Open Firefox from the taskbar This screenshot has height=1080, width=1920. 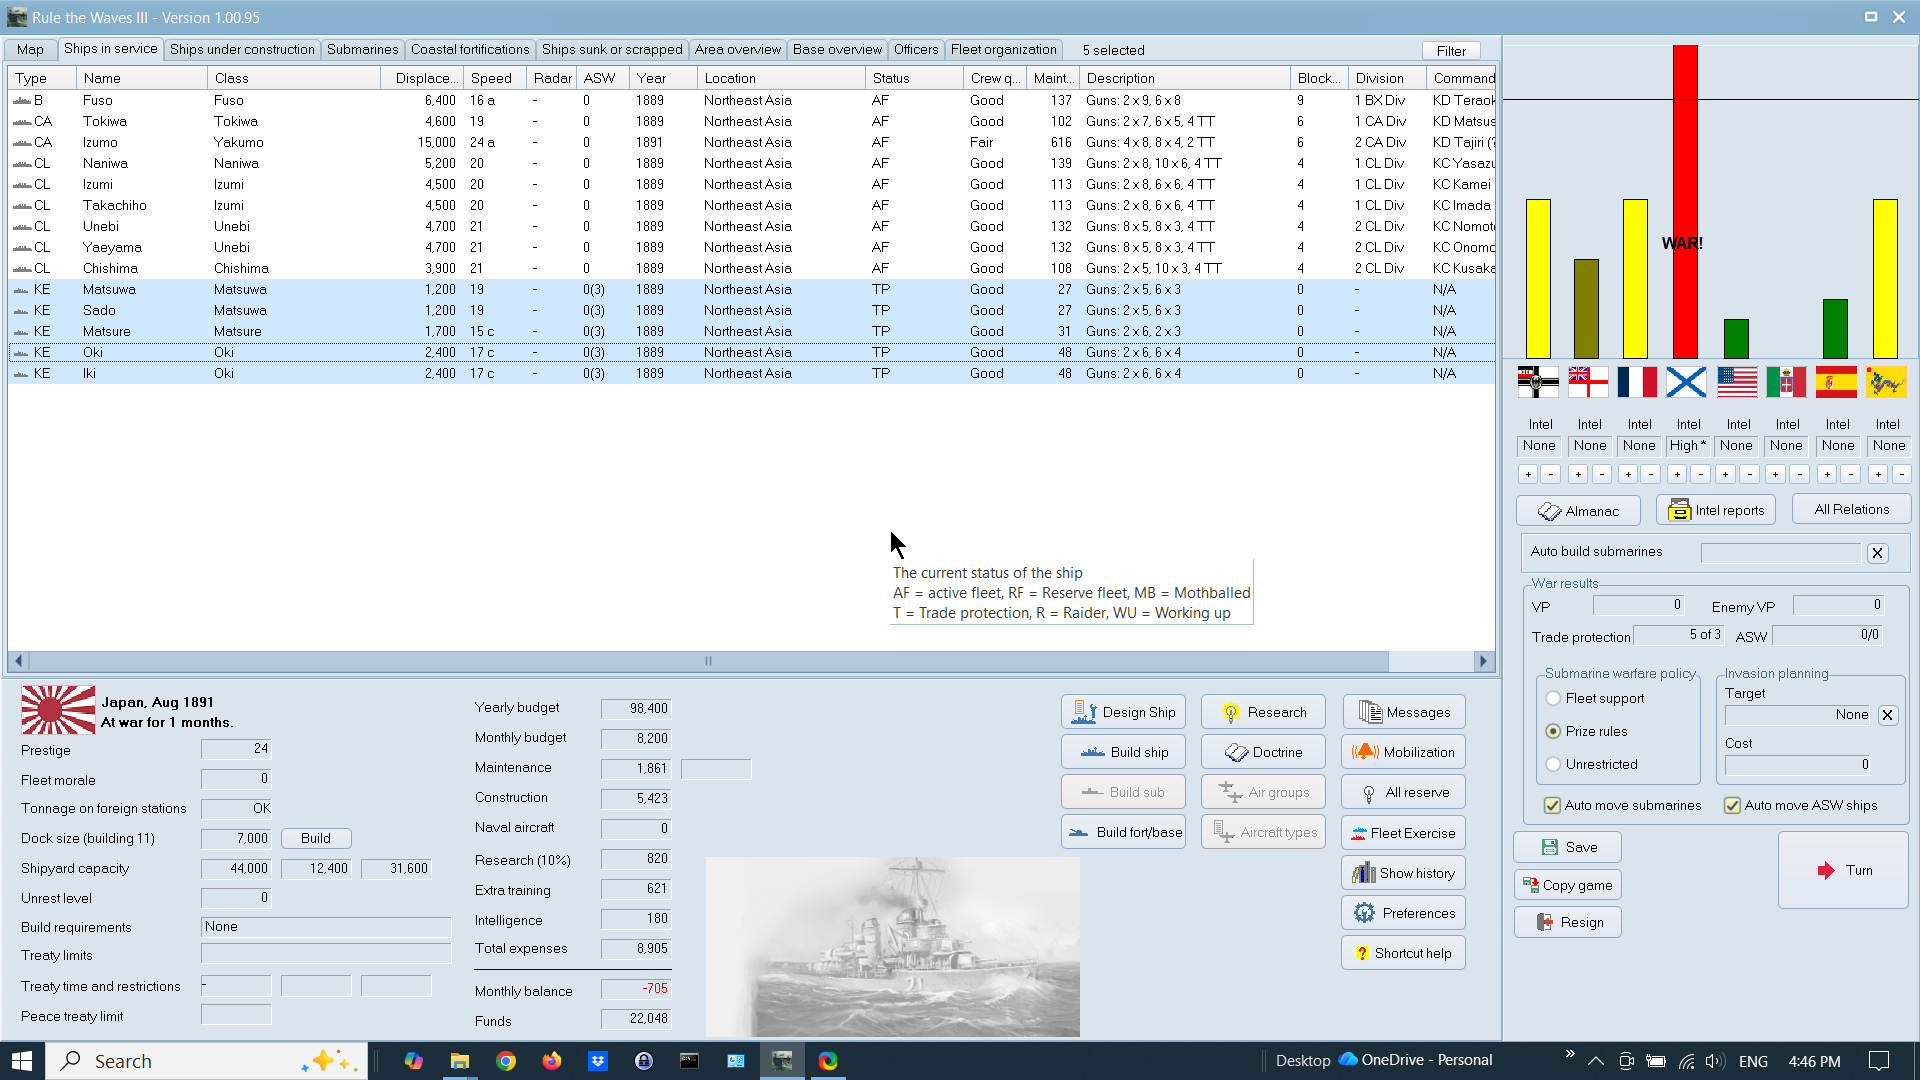[552, 1061]
